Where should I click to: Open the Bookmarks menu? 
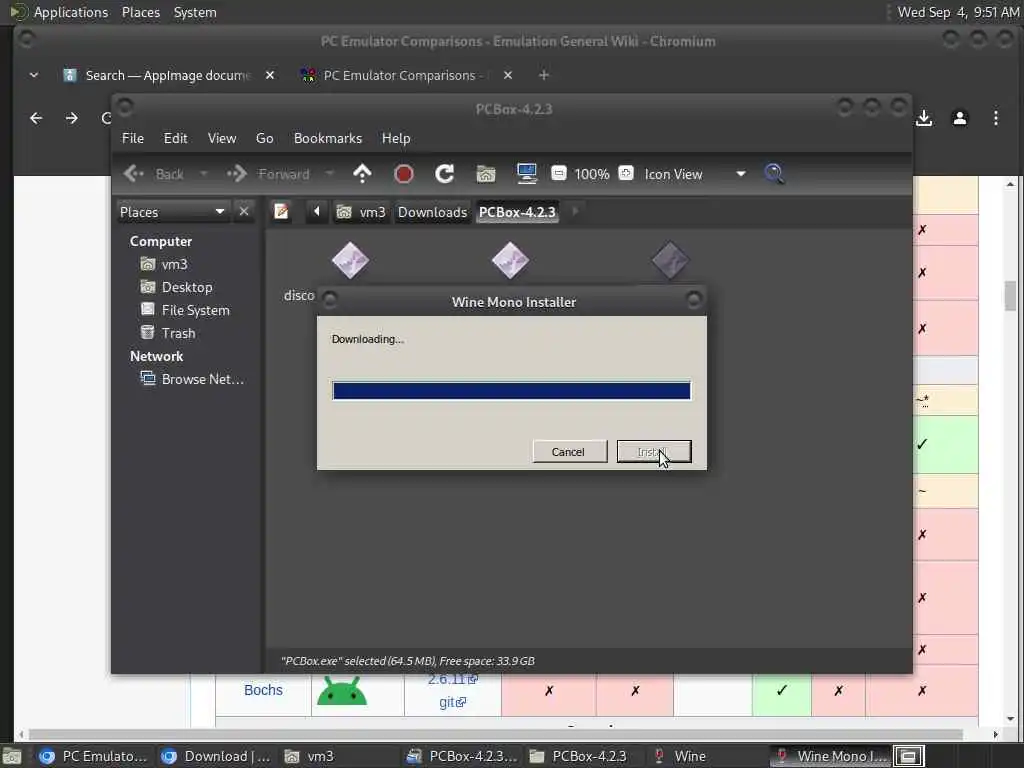coord(328,138)
